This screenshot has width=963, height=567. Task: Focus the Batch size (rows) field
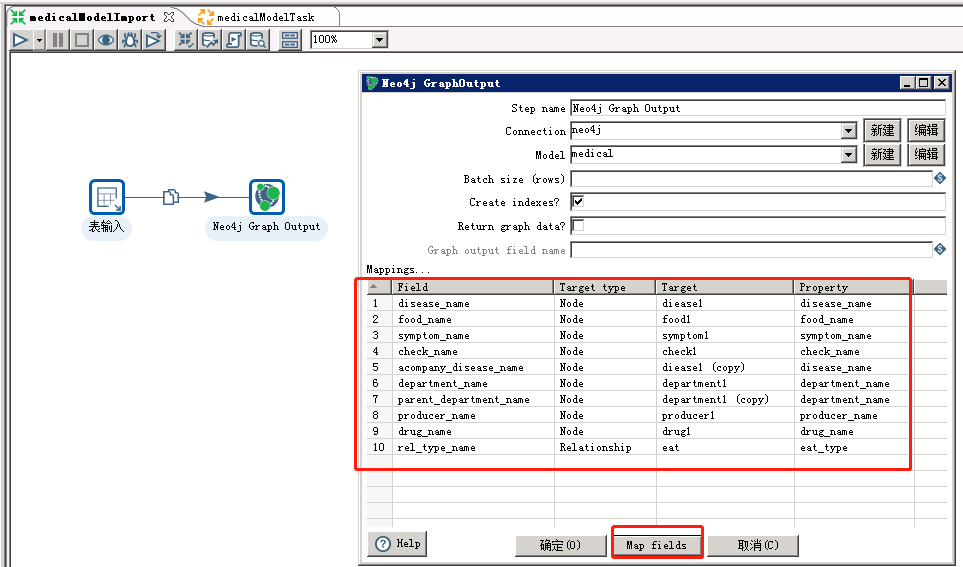[752, 179]
